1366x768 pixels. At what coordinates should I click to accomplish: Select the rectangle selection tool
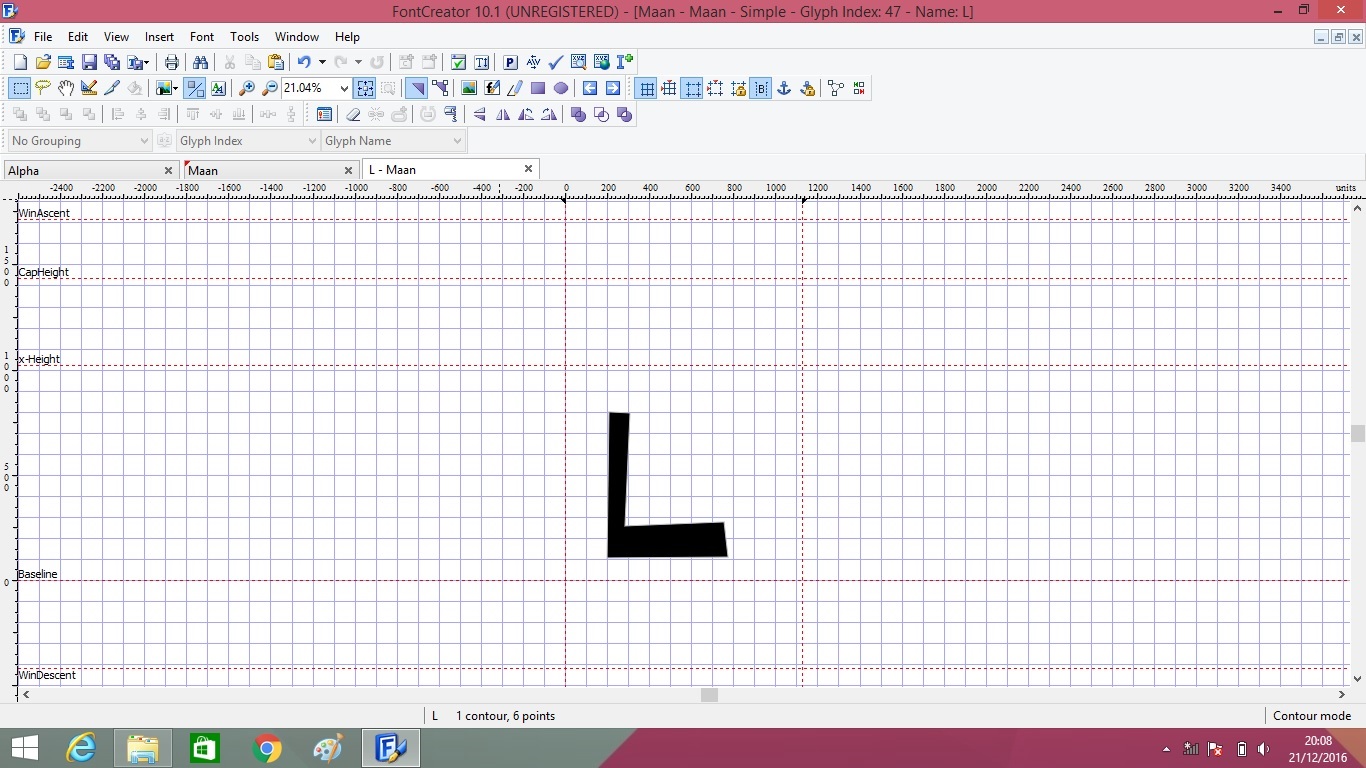(x=20, y=88)
